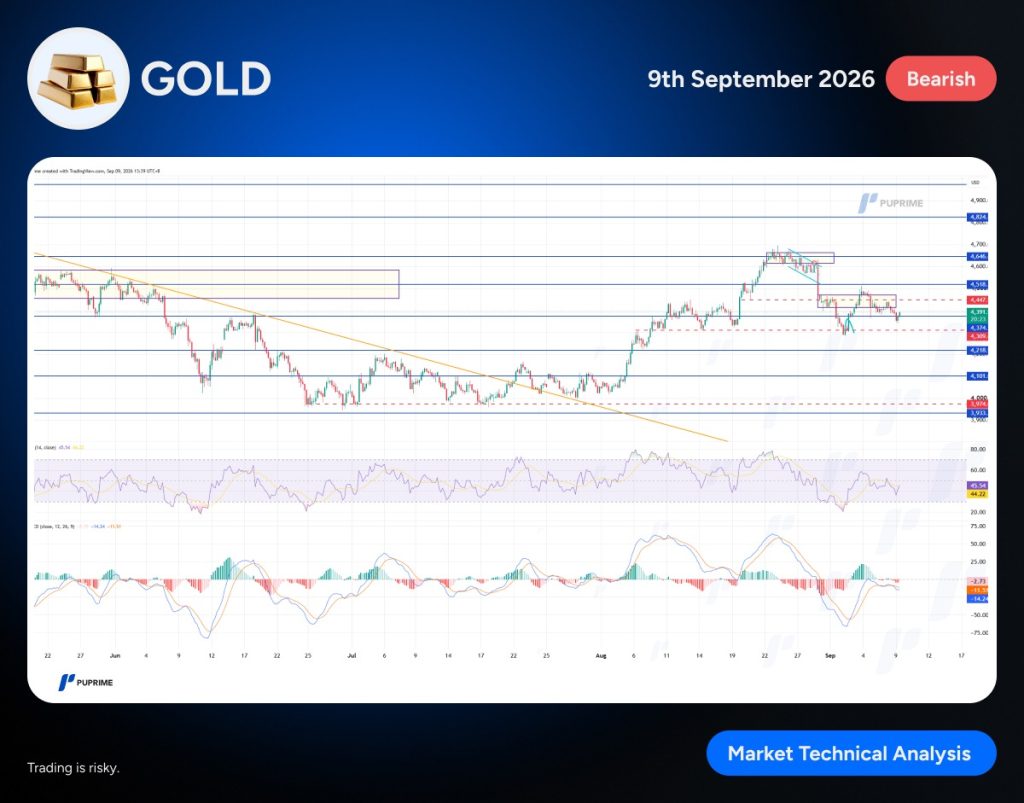This screenshot has height=803, width=1024.
Task: Click the blue 4,218 price label
Action: (978, 351)
